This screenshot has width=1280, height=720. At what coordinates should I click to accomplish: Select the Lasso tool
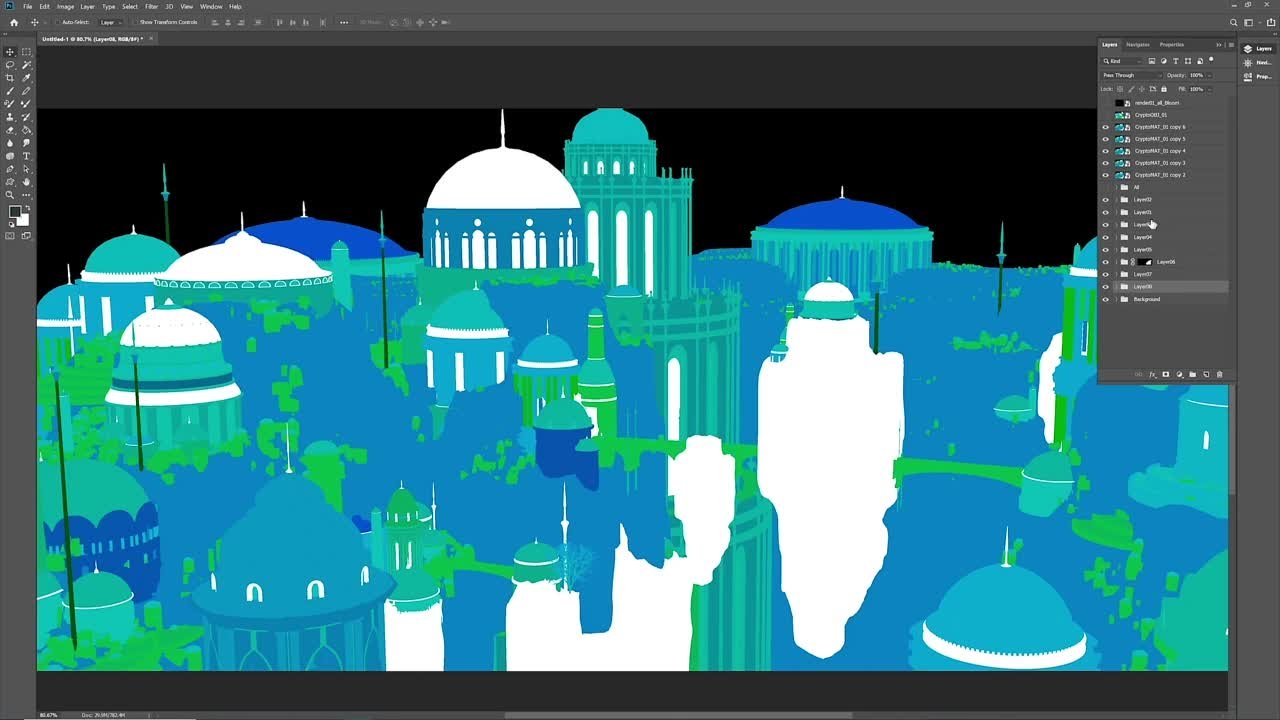tap(11, 65)
